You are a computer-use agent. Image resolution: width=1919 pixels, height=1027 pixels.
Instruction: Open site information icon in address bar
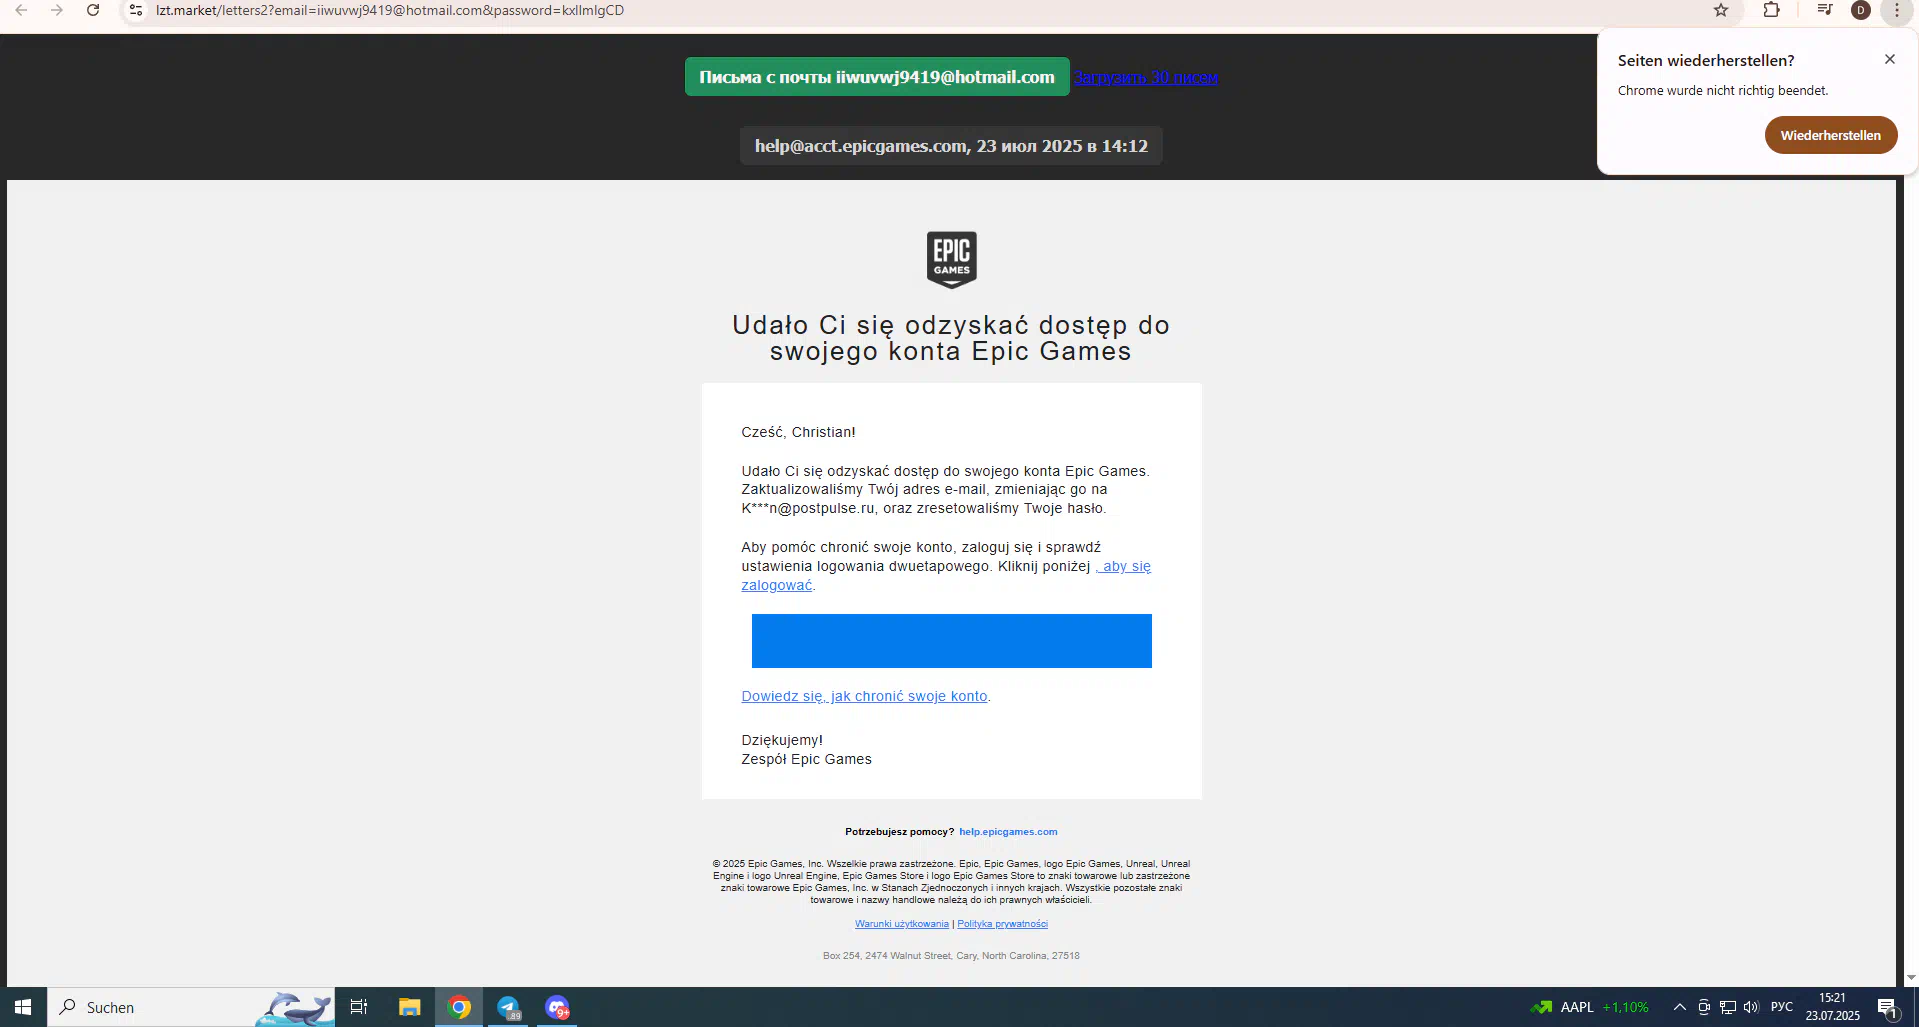pos(136,10)
